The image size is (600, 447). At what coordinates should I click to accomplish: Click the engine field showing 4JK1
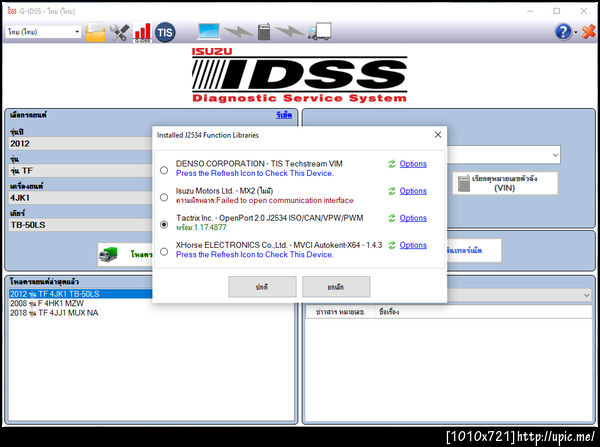click(80, 198)
